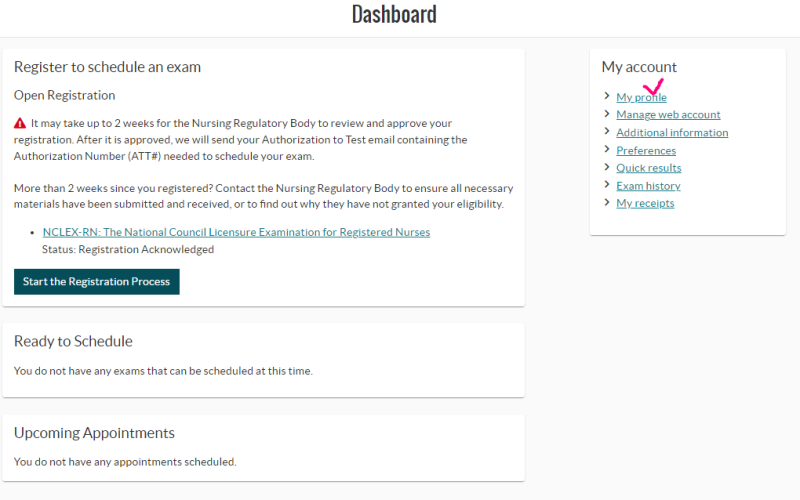Click the red warning triangle icon
The height and width of the screenshot is (500, 800).
[20, 123]
